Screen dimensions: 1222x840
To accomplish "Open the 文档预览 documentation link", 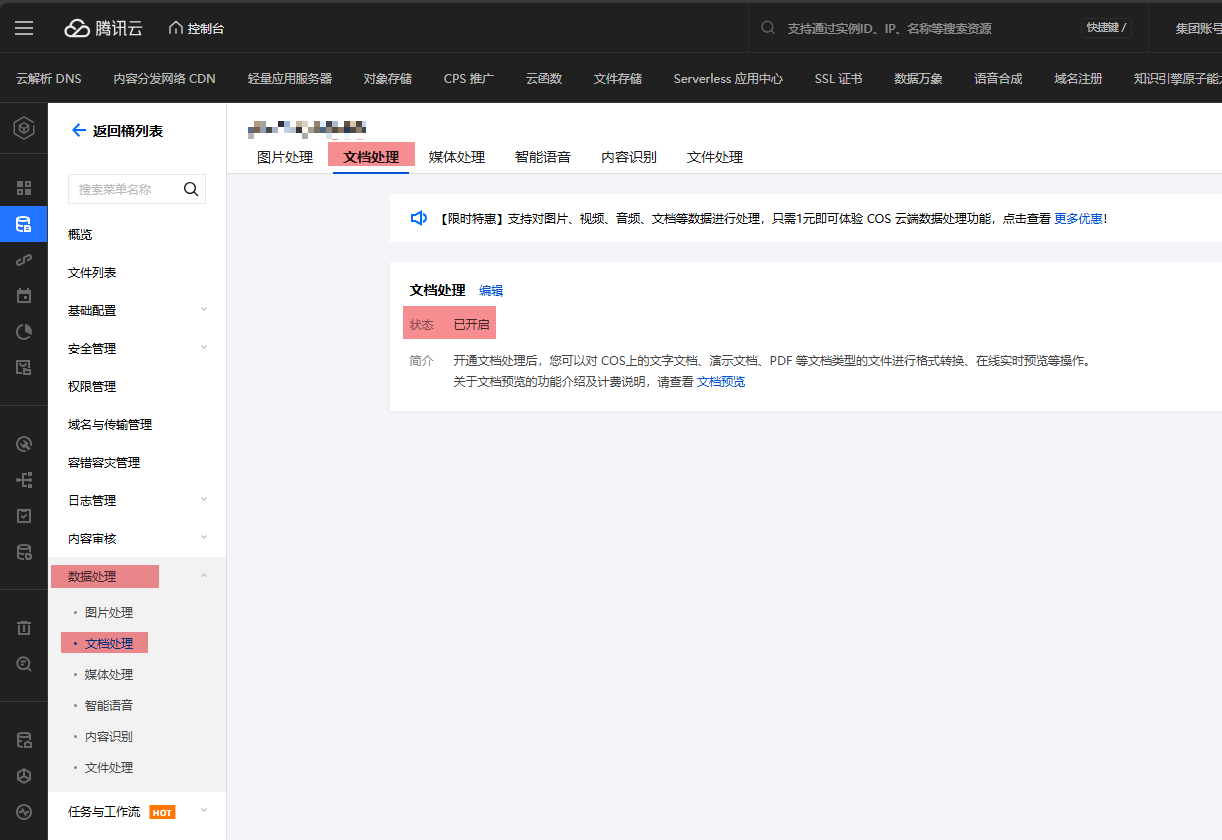I will click(719, 381).
